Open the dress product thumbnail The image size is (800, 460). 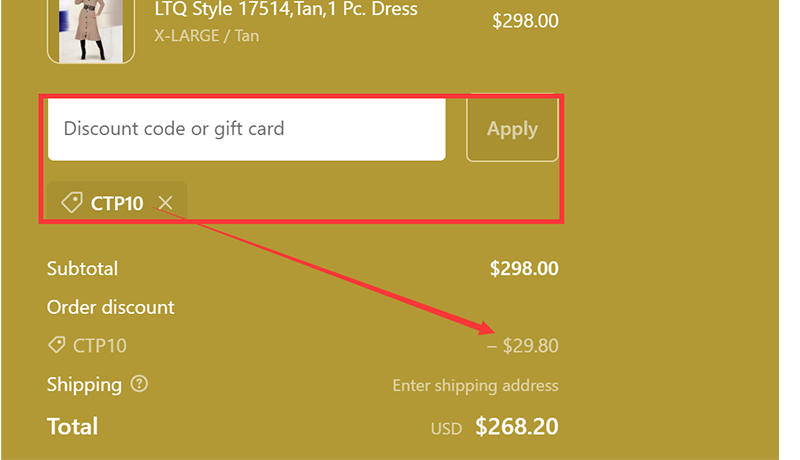tap(91, 30)
